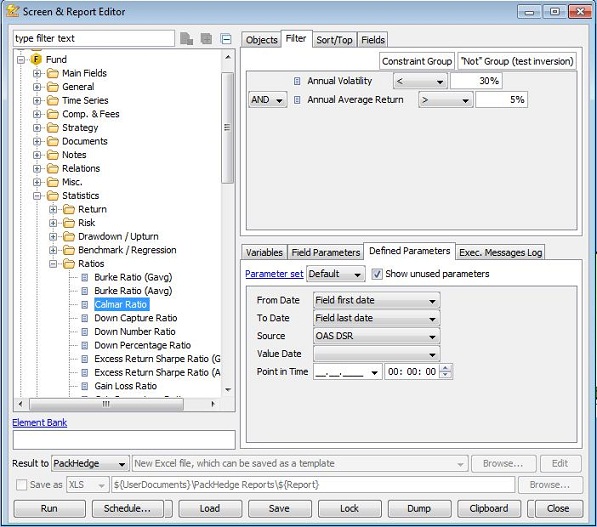The width and height of the screenshot is (597, 527).
Task: Open the Source OAS DSR dropdown
Action: 377,336
